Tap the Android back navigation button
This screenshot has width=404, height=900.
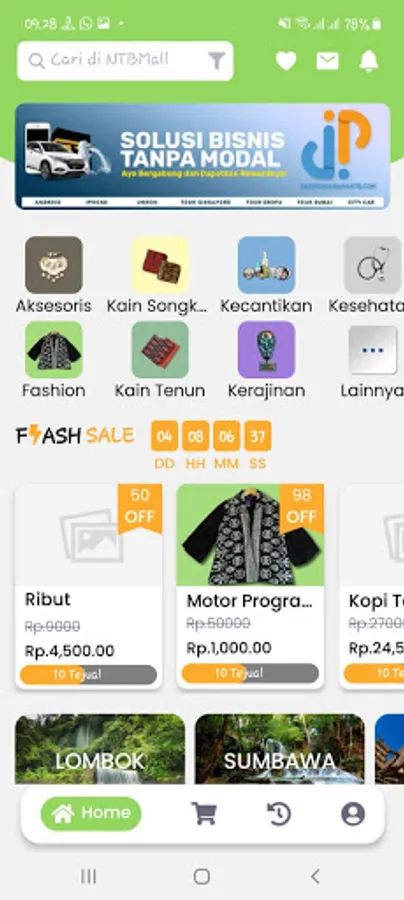[x=314, y=876]
